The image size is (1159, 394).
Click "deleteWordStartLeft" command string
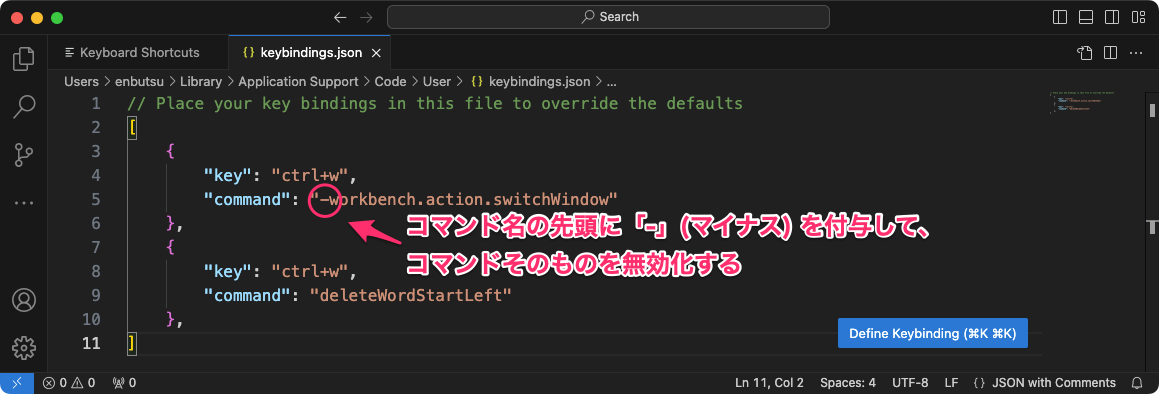click(410, 295)
